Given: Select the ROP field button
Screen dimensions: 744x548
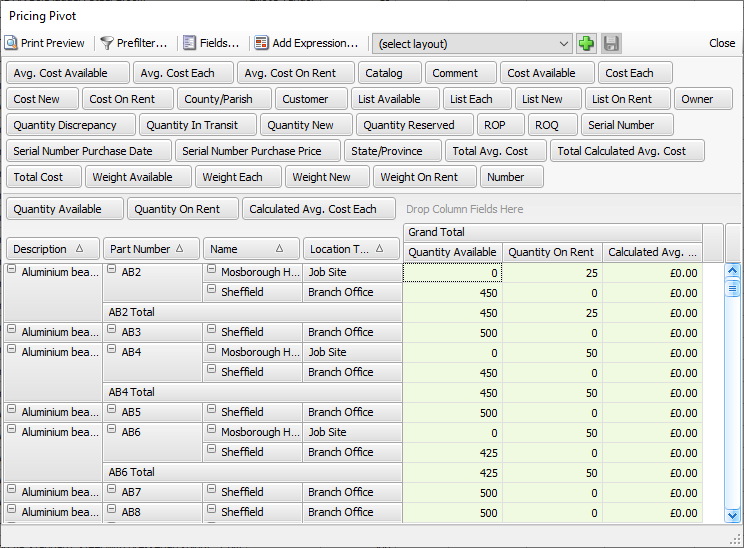Looking at the screenshot, I should click(501, 125).
